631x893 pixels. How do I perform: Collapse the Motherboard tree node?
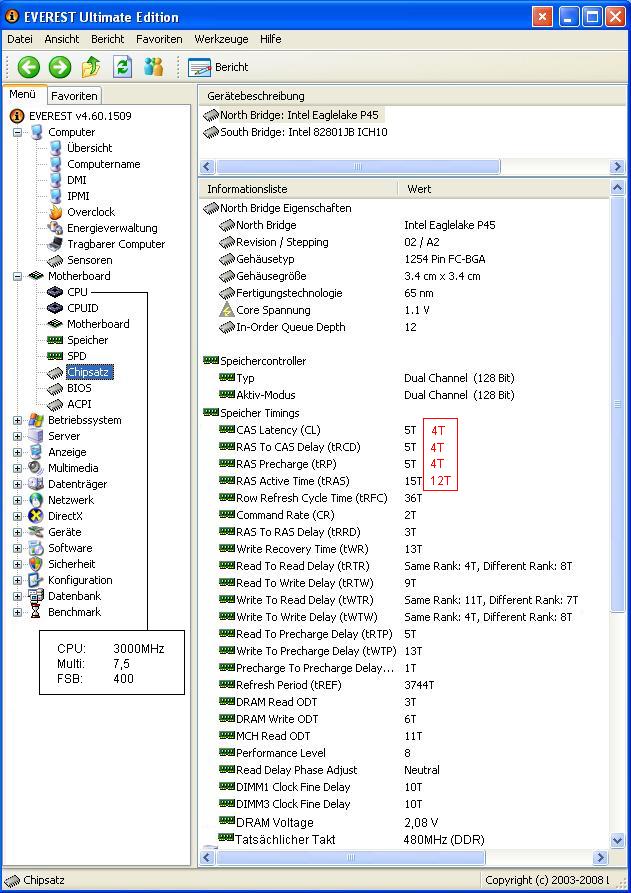tap(18, 276)
